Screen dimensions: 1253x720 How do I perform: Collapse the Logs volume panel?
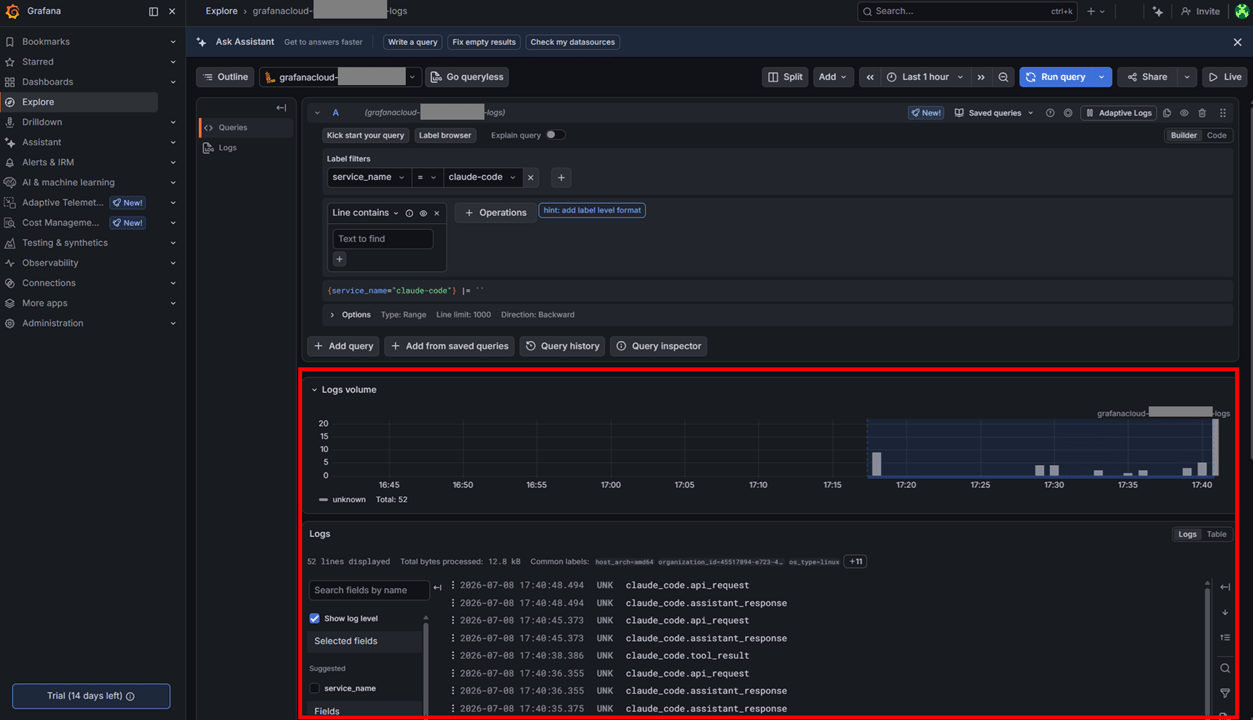pos(314,390)
